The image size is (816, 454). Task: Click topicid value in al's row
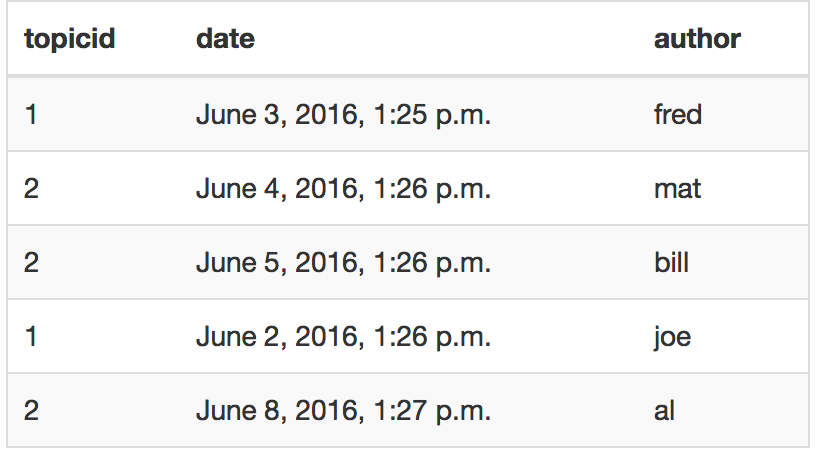pyautogui.click(x=31, y=411)
